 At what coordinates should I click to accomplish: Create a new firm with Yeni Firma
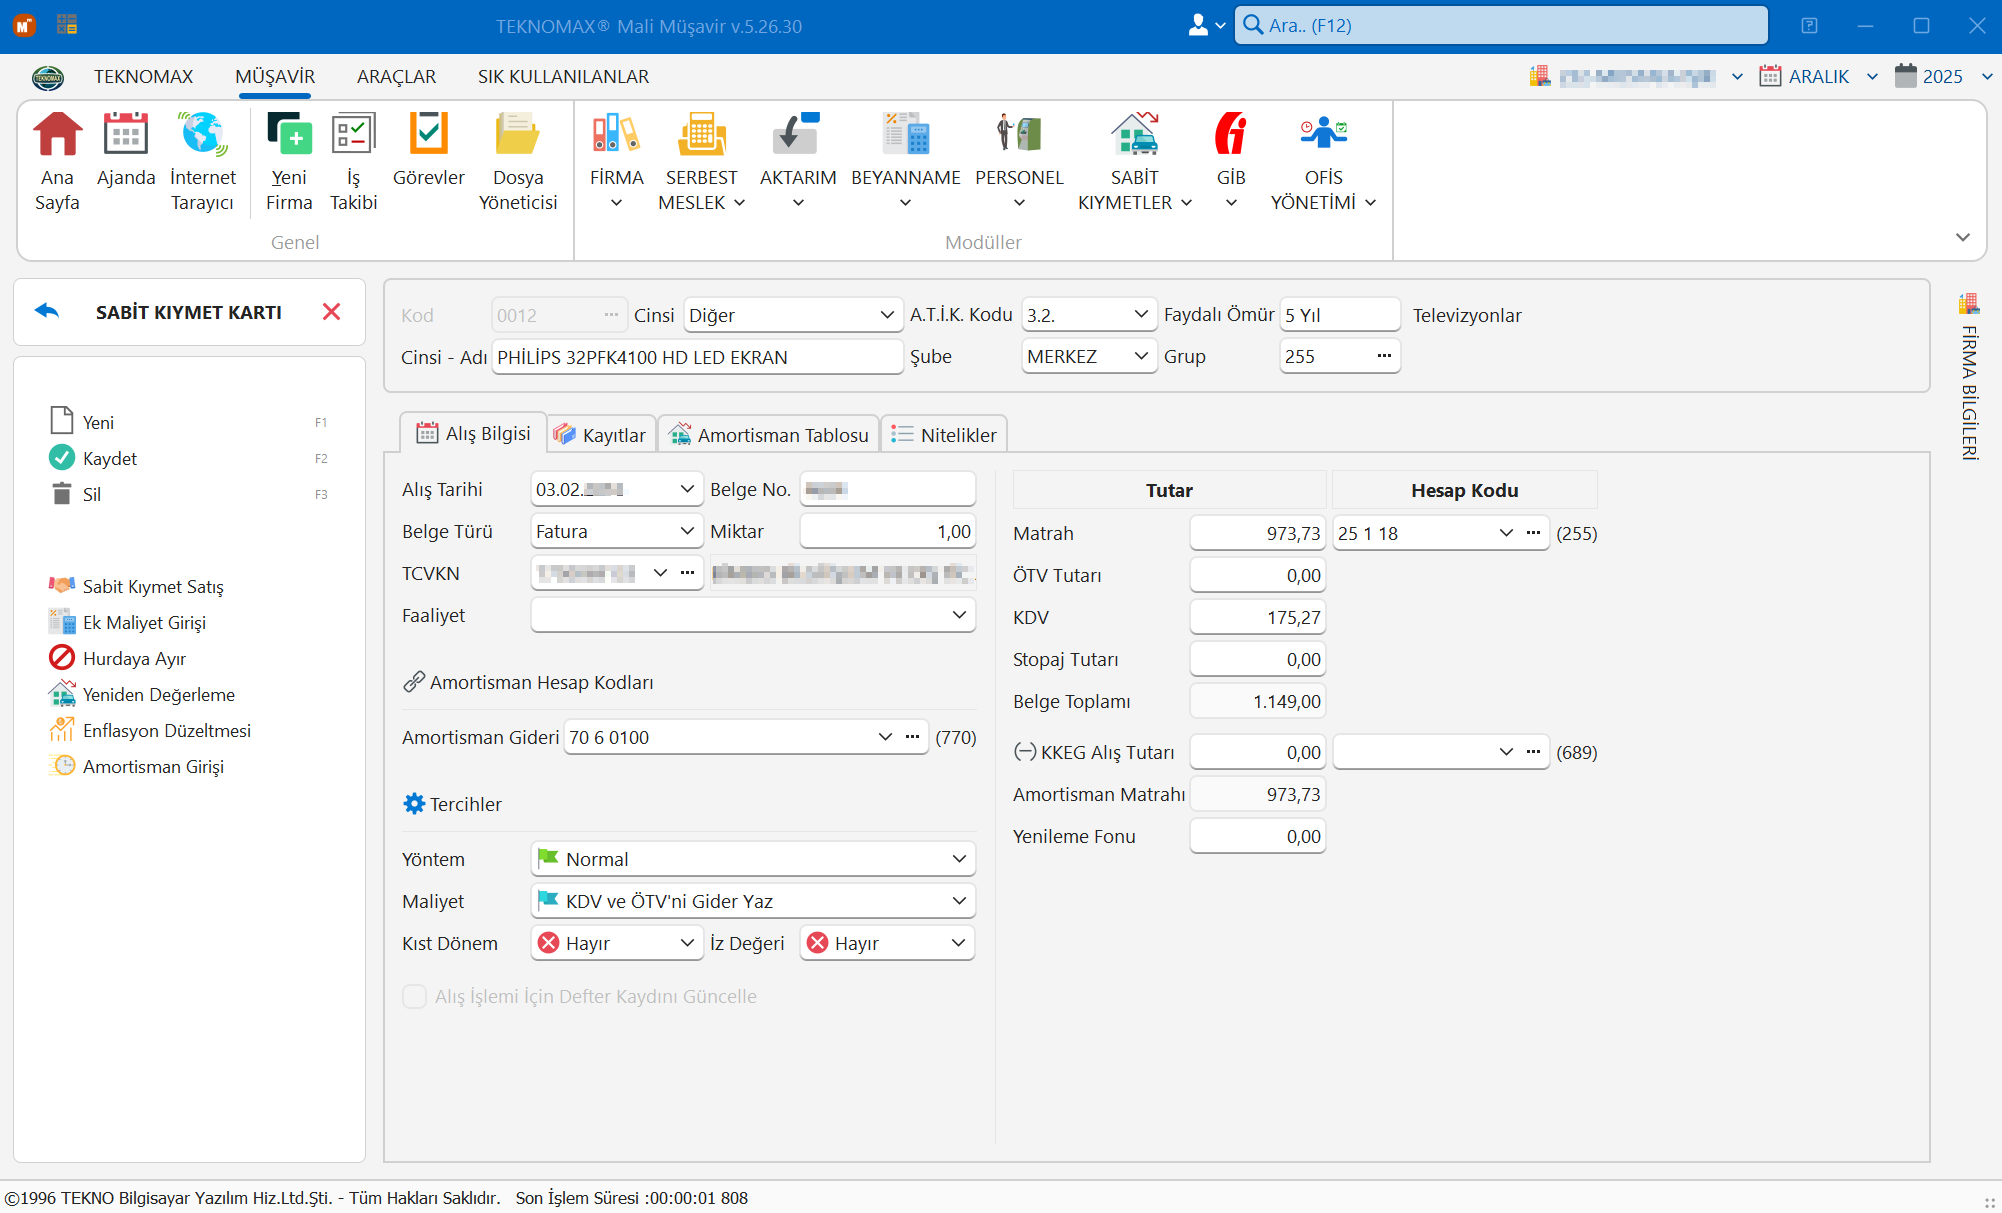(289, 162)
